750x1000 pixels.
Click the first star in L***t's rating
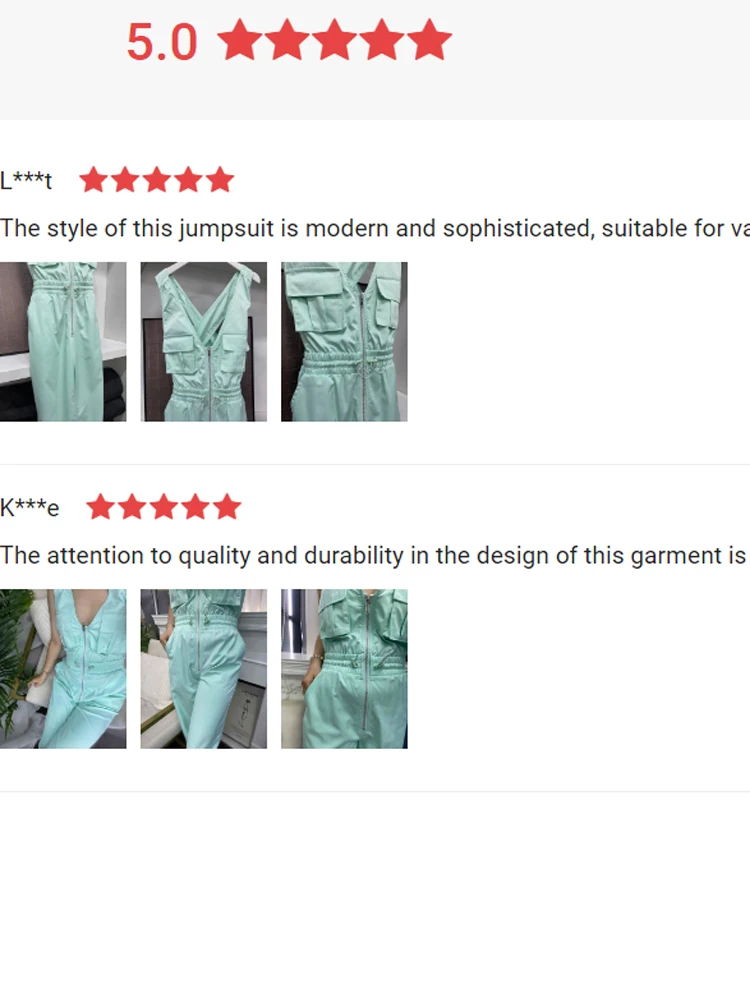coord(94,179)
